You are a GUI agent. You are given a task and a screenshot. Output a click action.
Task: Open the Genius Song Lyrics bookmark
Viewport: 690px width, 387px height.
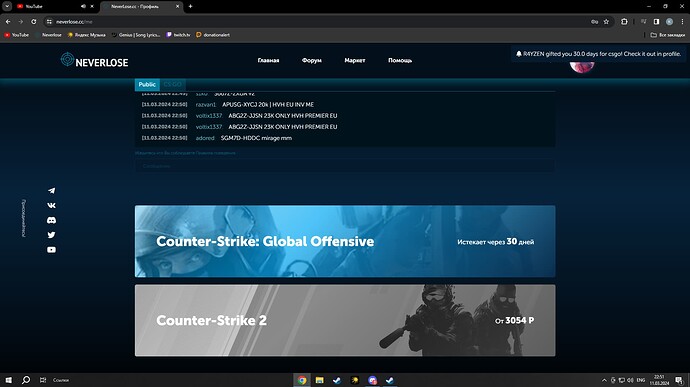tap(136, 35)
